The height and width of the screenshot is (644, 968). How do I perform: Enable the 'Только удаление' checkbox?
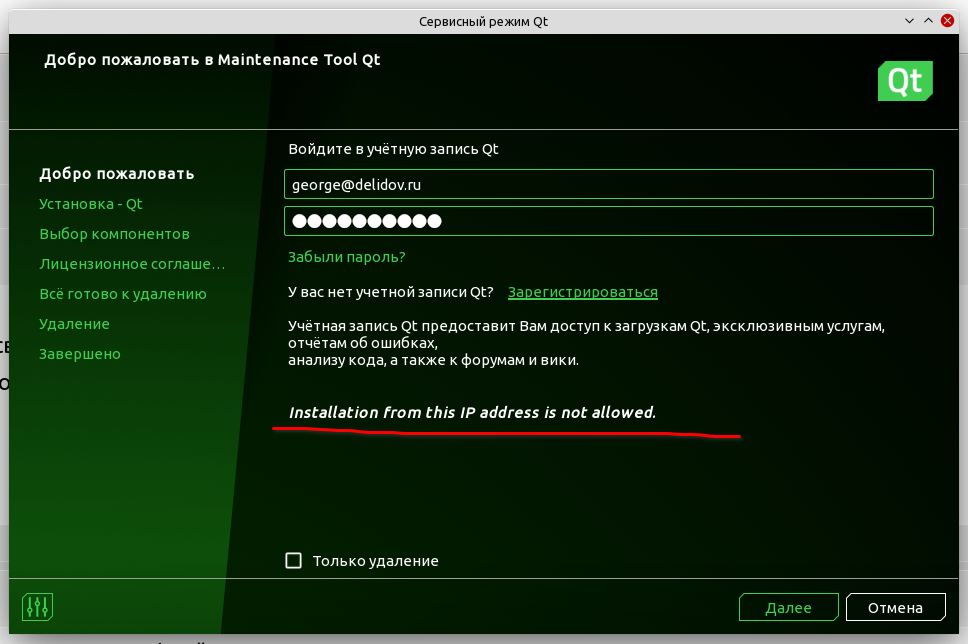click(293, 561)
